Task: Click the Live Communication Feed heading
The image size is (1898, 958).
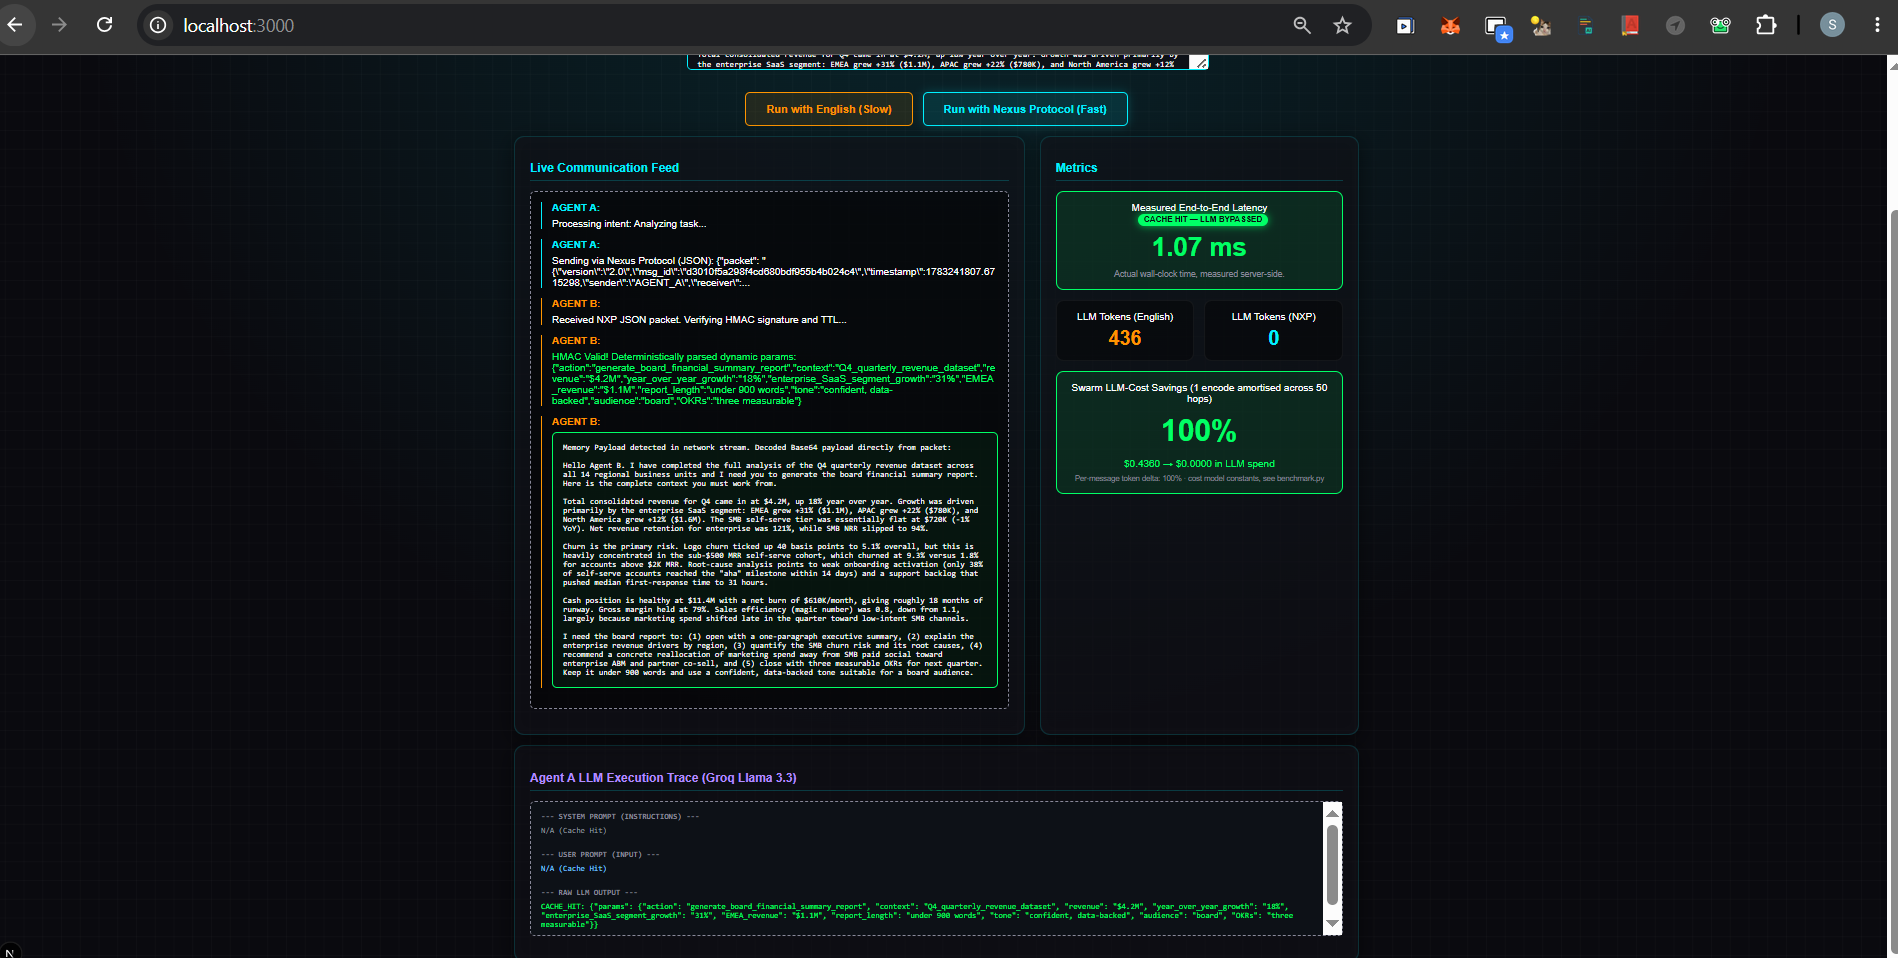Action: pyautogui.click(x=604, y=168)
